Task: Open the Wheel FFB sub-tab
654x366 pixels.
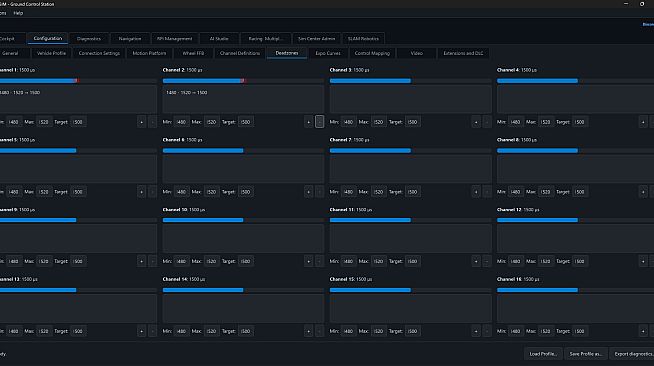Action: tap(193, 53)
